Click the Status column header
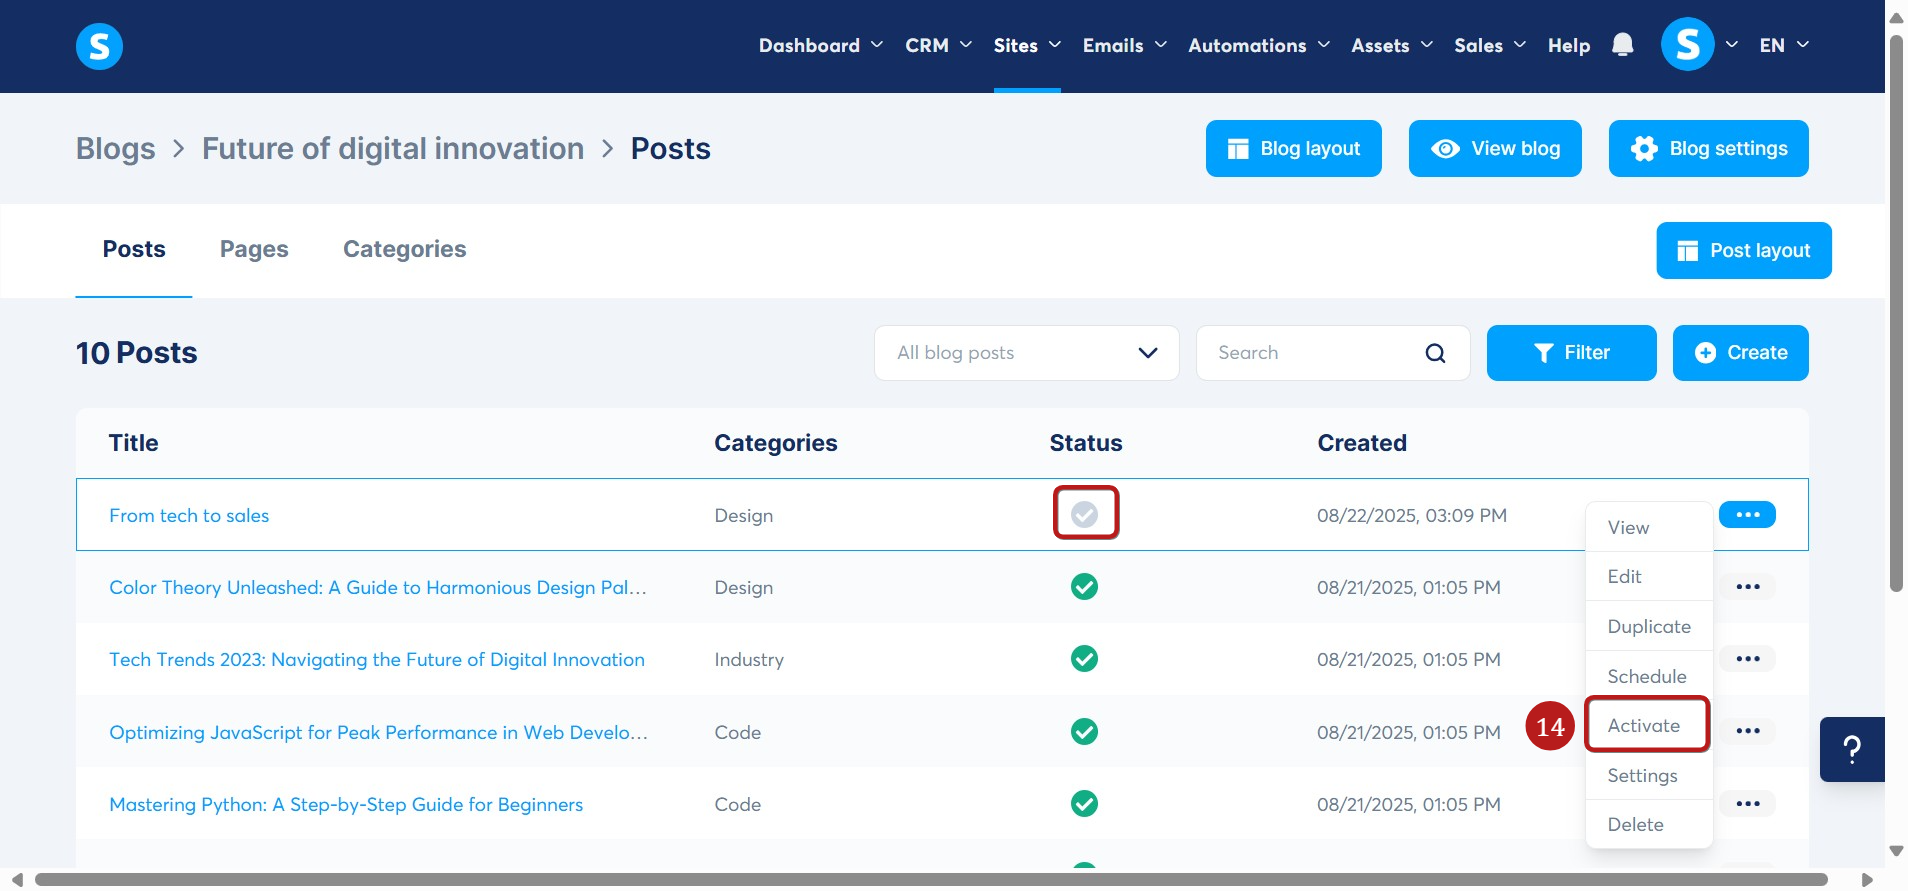1908x891 pixels. (x=1086, y=443)
